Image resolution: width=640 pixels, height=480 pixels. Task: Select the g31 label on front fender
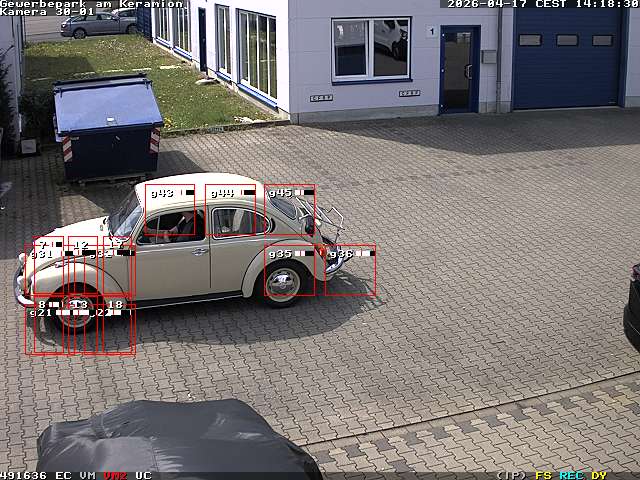tap(41, 254)
